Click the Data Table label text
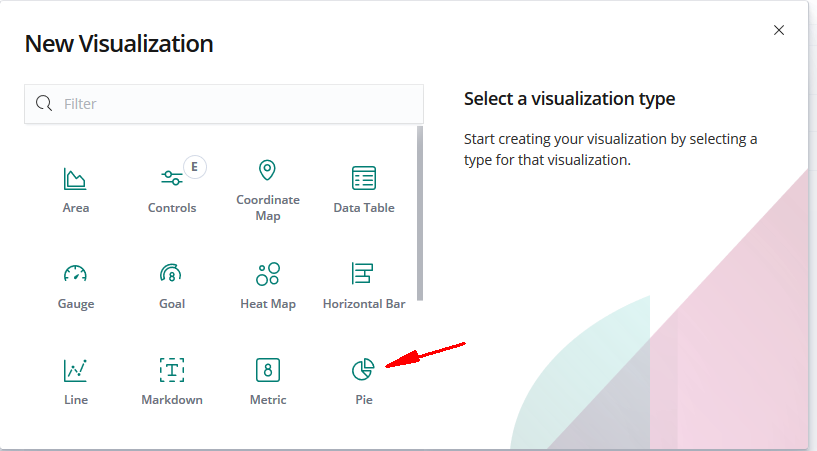This screenshot has height=451, width=817. coord(364,208)
